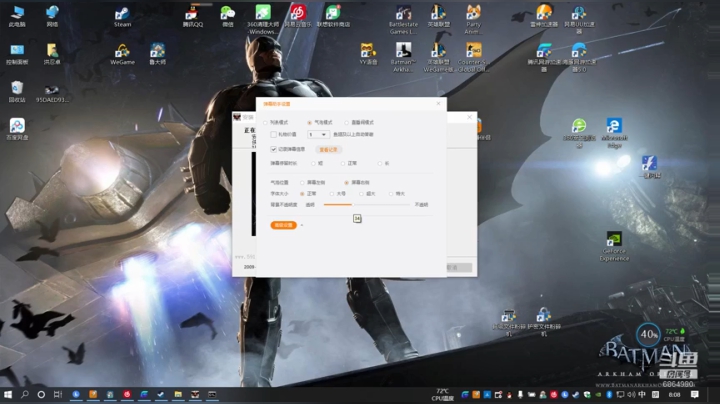
Task: Click the system tray volume icon
Action: [631, 394]
